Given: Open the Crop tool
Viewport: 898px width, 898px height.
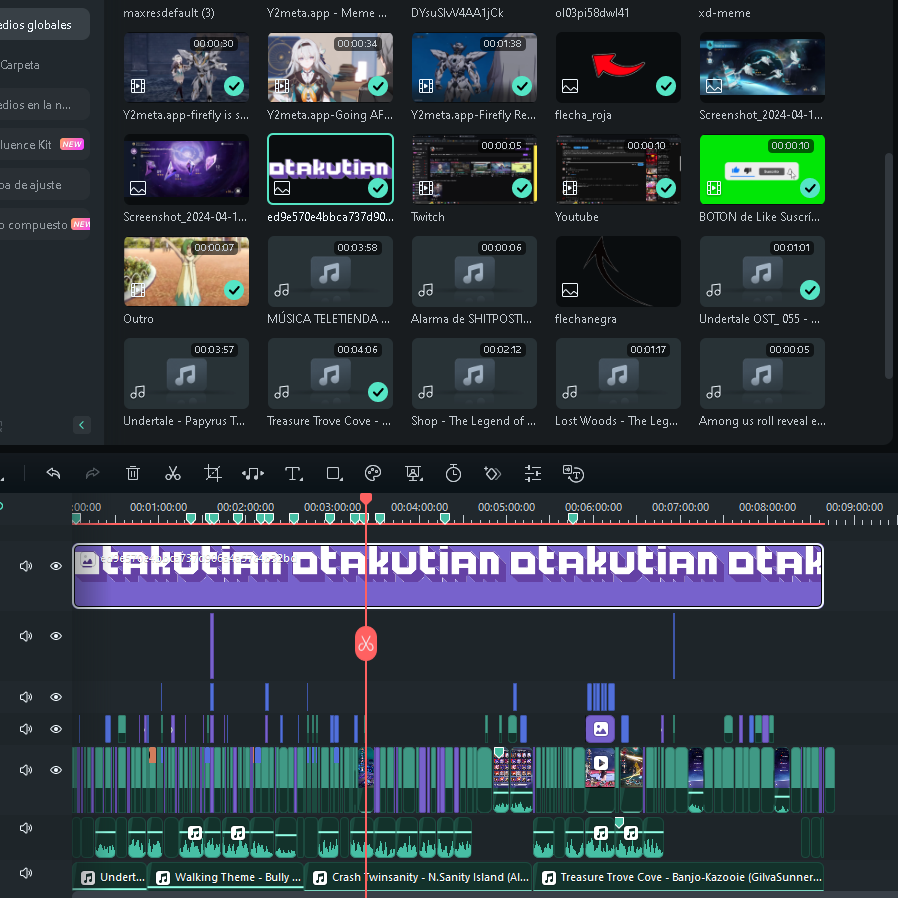Looking at the screenshot, I should [x=213, y=473].
